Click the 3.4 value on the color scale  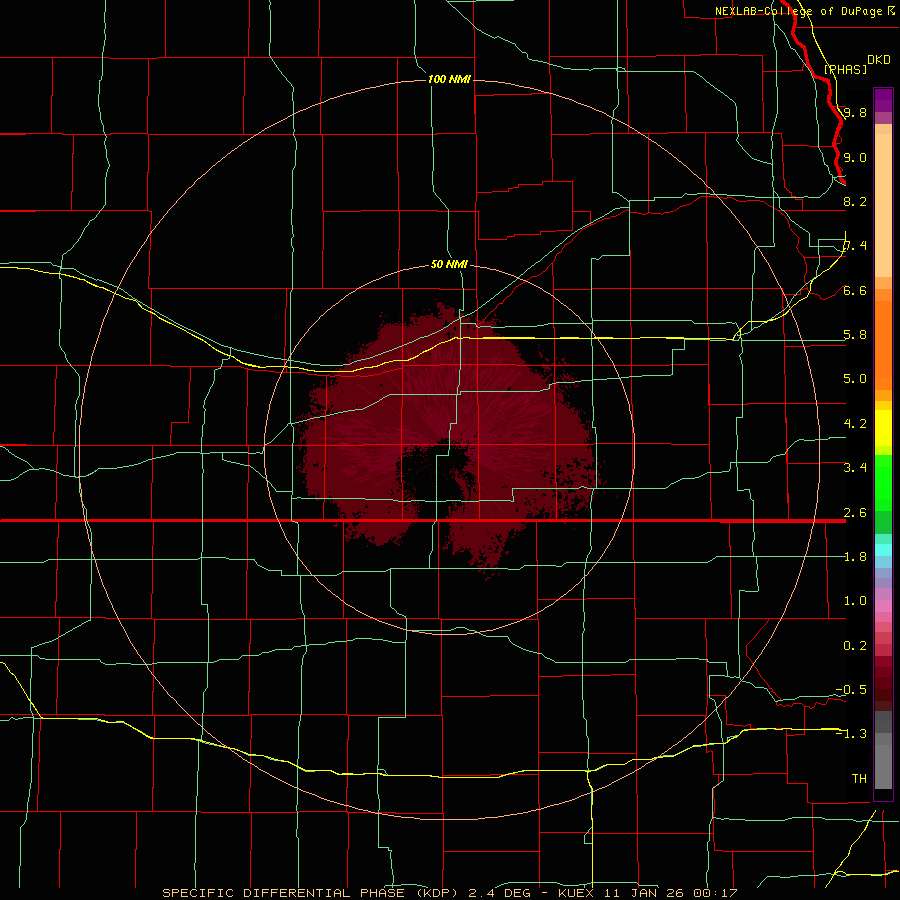(x=855, y=468)
